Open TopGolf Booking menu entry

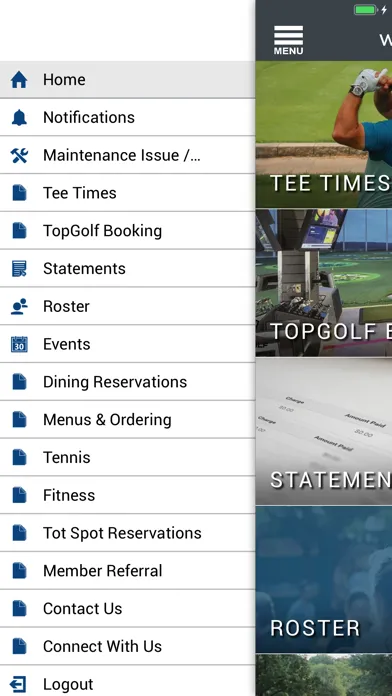click(x=127, y=231)
